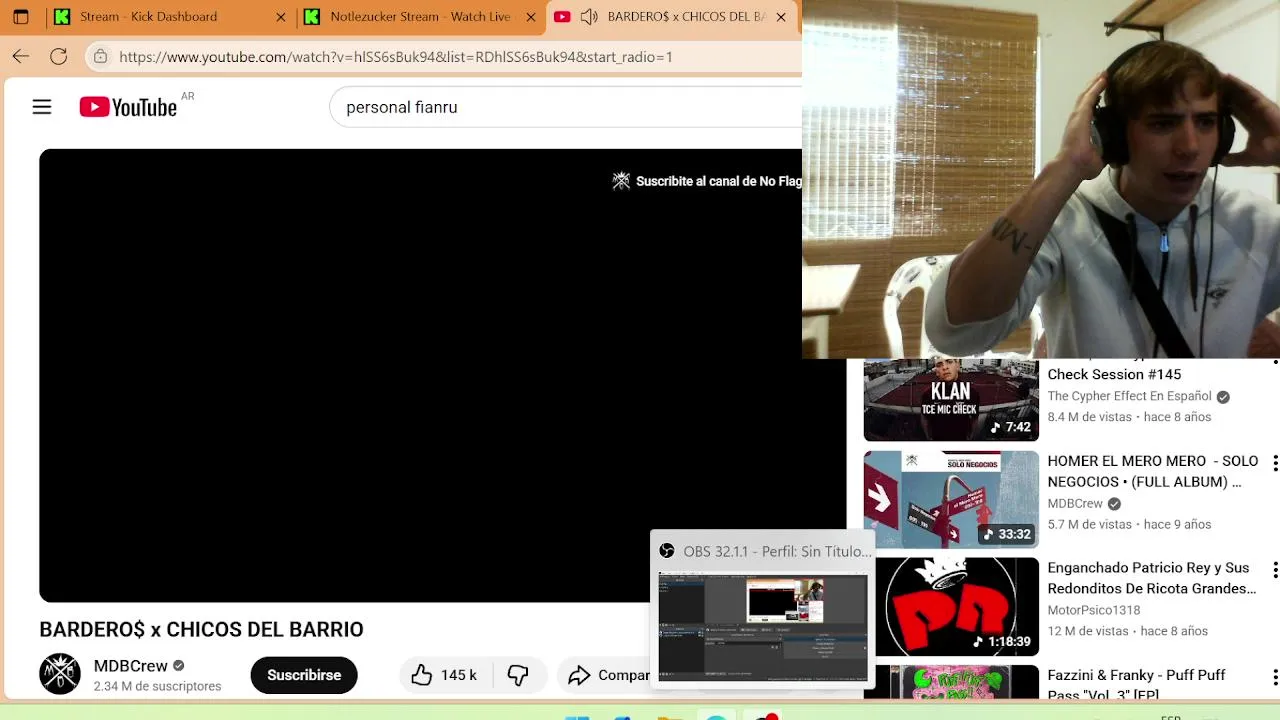Viewport: 1280px width, 720px height.
Task: Open options menu for Fazzini & Franky video
Action: click(1274, 678)
